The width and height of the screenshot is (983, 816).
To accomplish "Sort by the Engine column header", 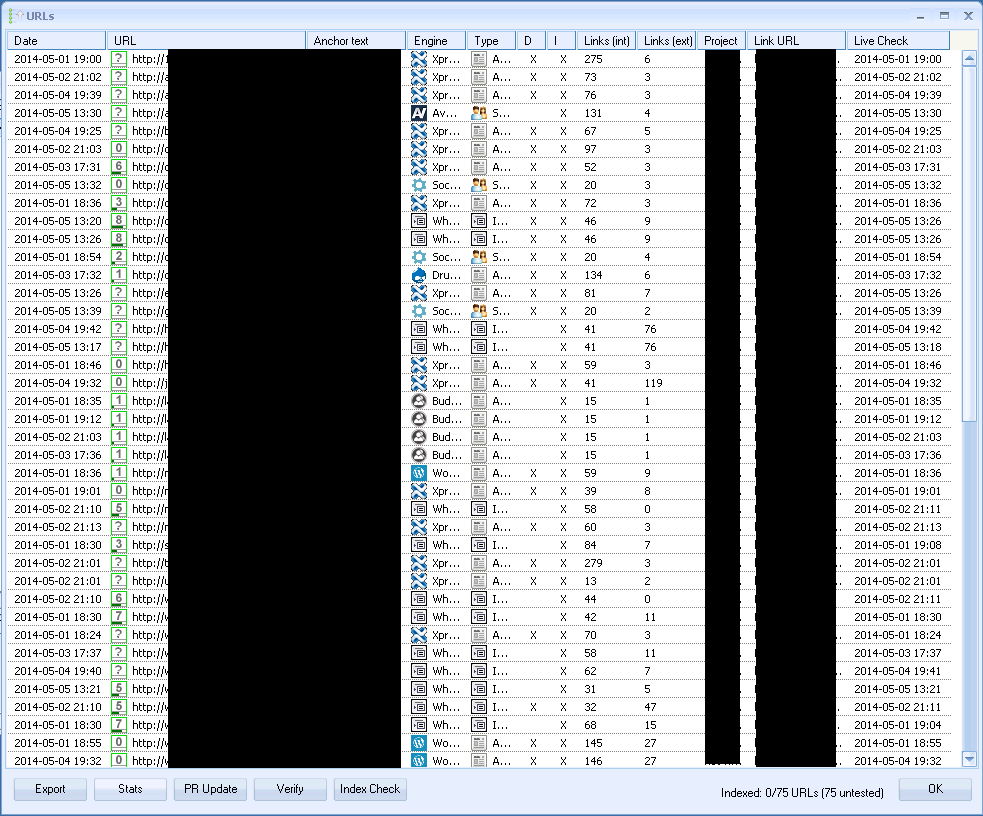I will pos(436,41).
